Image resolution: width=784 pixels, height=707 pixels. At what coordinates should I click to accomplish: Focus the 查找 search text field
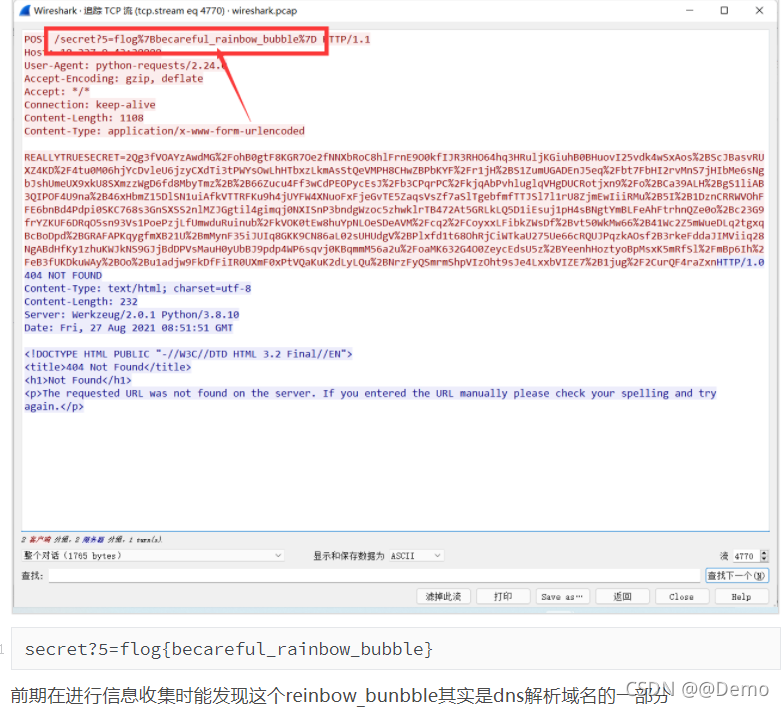point(374,576)
